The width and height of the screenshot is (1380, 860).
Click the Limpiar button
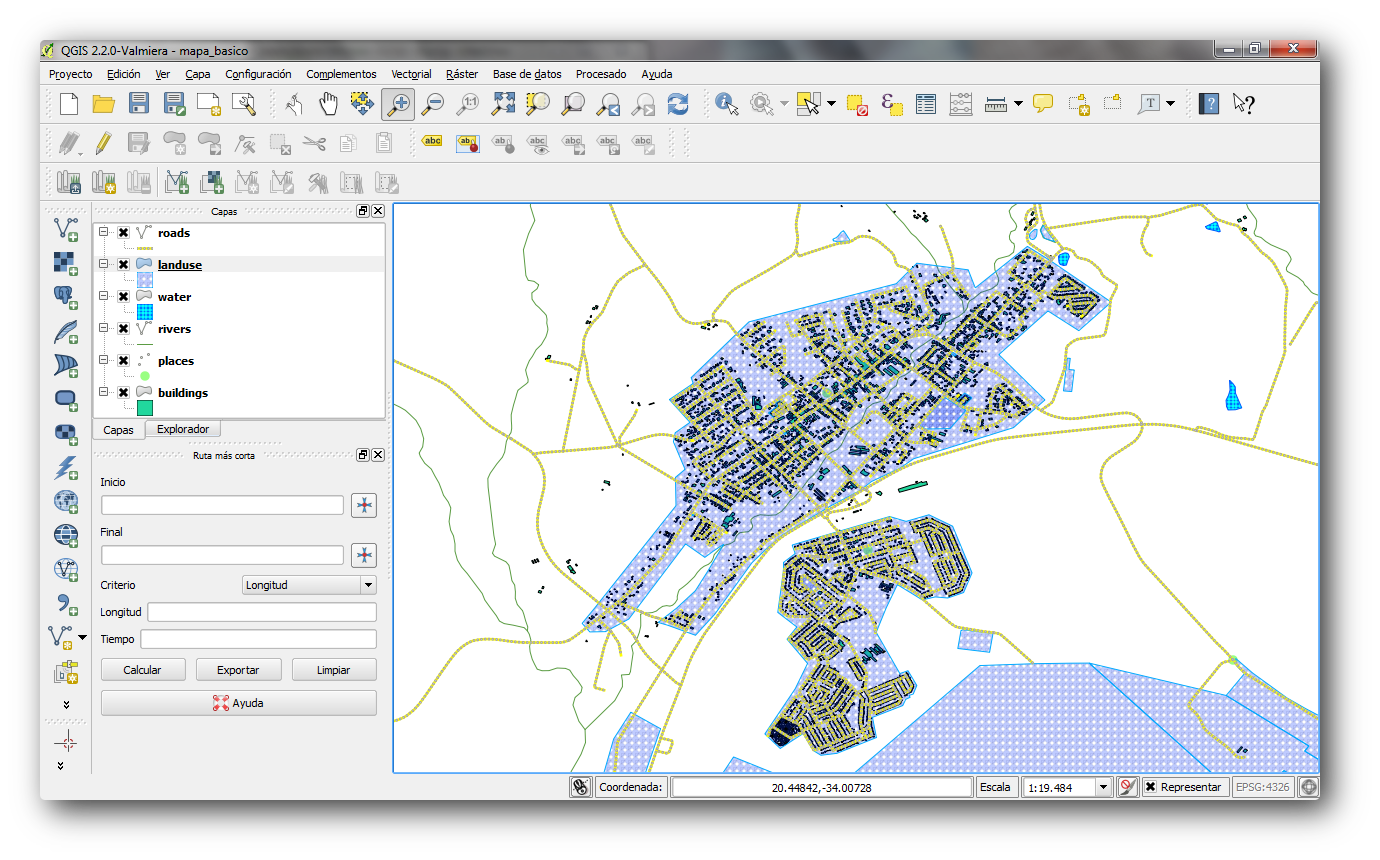[334, 670]
